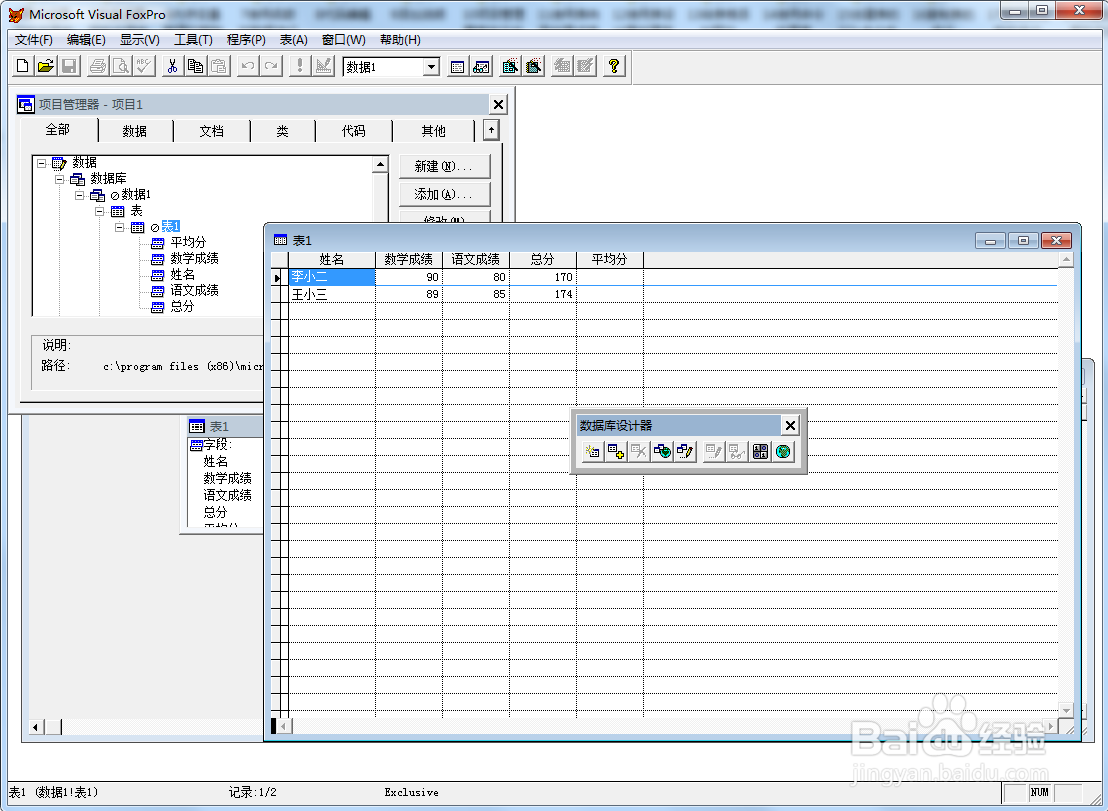Switch to the 其他 tab

[x=433, y=131]
